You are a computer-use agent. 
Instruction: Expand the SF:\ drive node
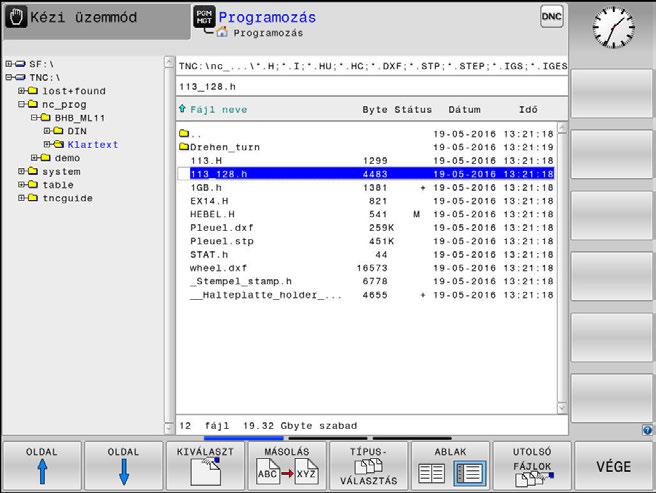(x=9, y=64)
